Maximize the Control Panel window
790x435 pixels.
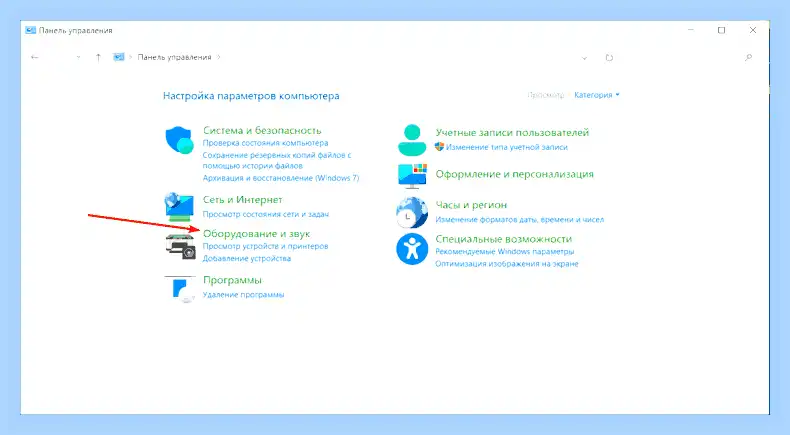[721, 30]
